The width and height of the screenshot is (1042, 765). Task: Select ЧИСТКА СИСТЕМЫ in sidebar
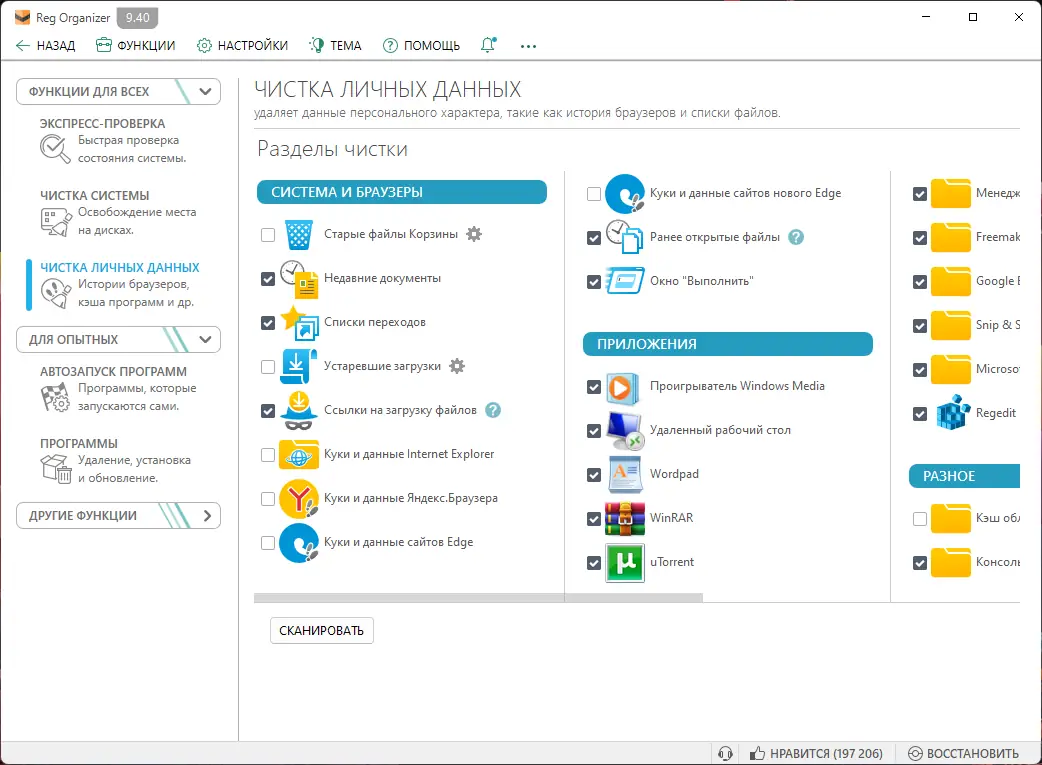pyautogui.click(x=116, y=213)
